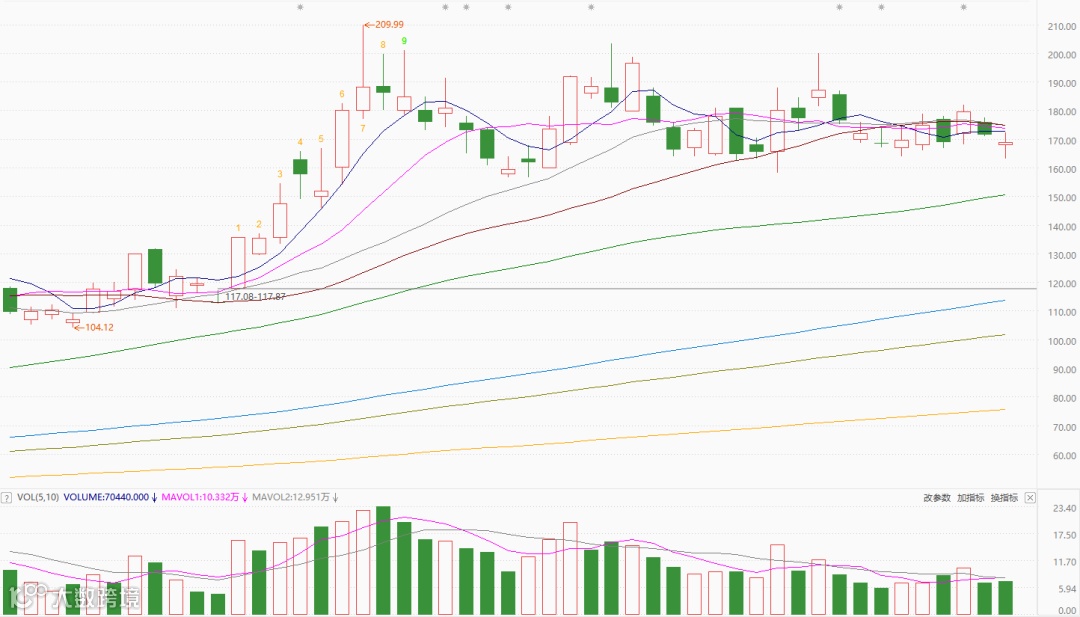Viewport: 1080px width, 617px height.
Task: Click the 加指标 add-indicator button
Action: pyautogui.click(x=970, y=497)
